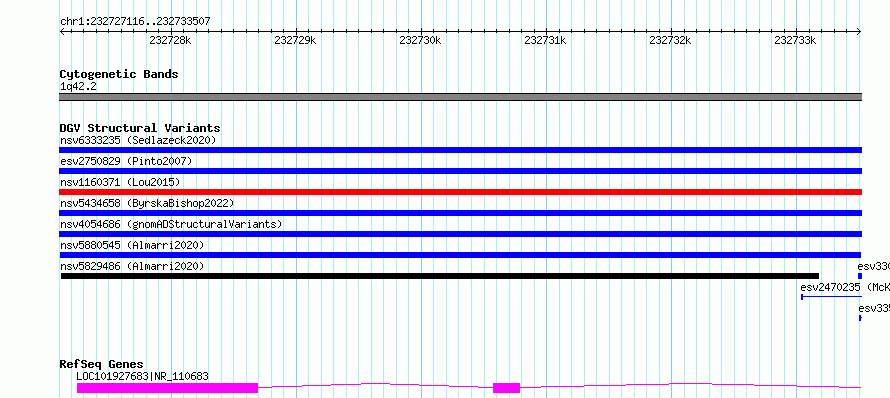Click the 232729k ruler tick label
Viewport: 890px width, 398px height.
coord(295,40)
